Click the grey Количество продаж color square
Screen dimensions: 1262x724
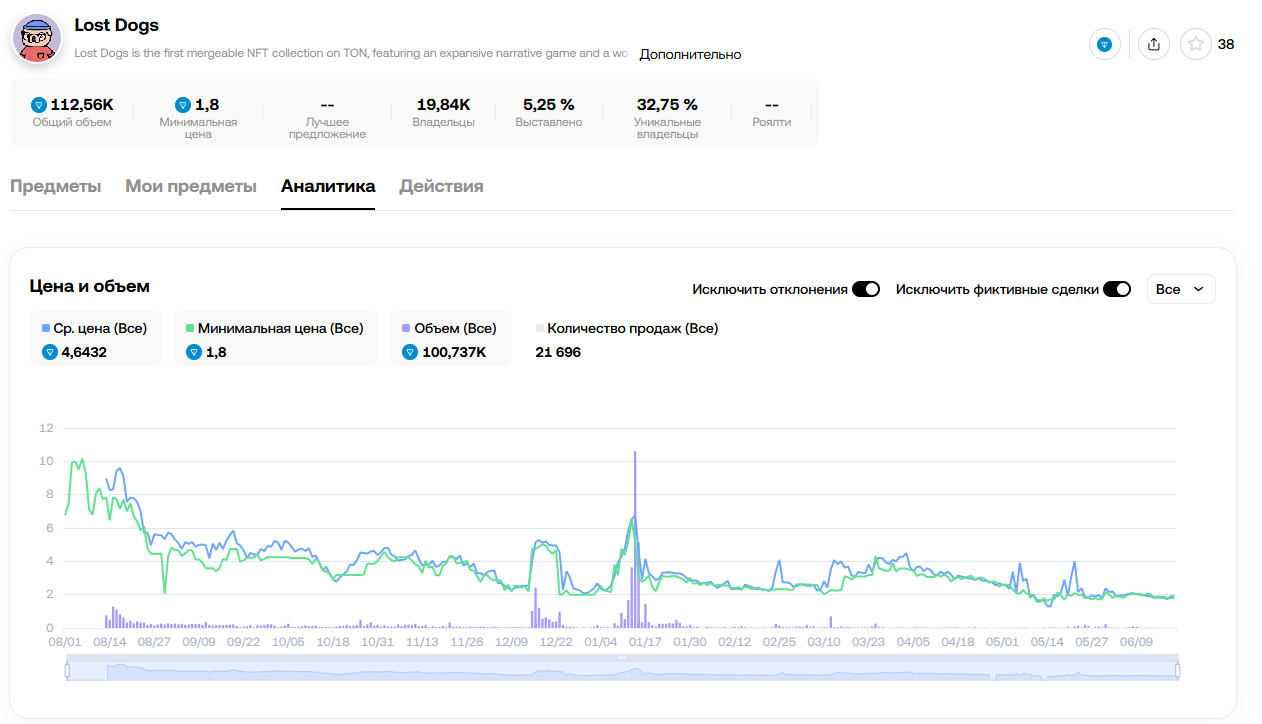pyautogui.click(x=540, y=328)
